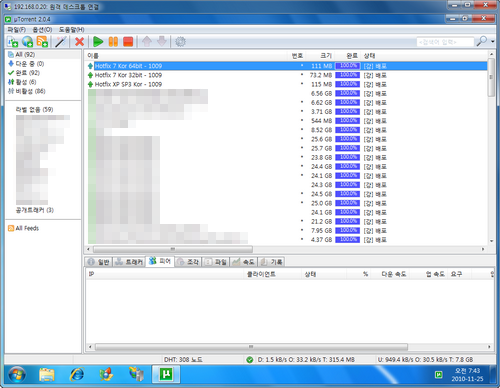
Task: Pause torrent with orange pause icon
Action: point(113,42)
